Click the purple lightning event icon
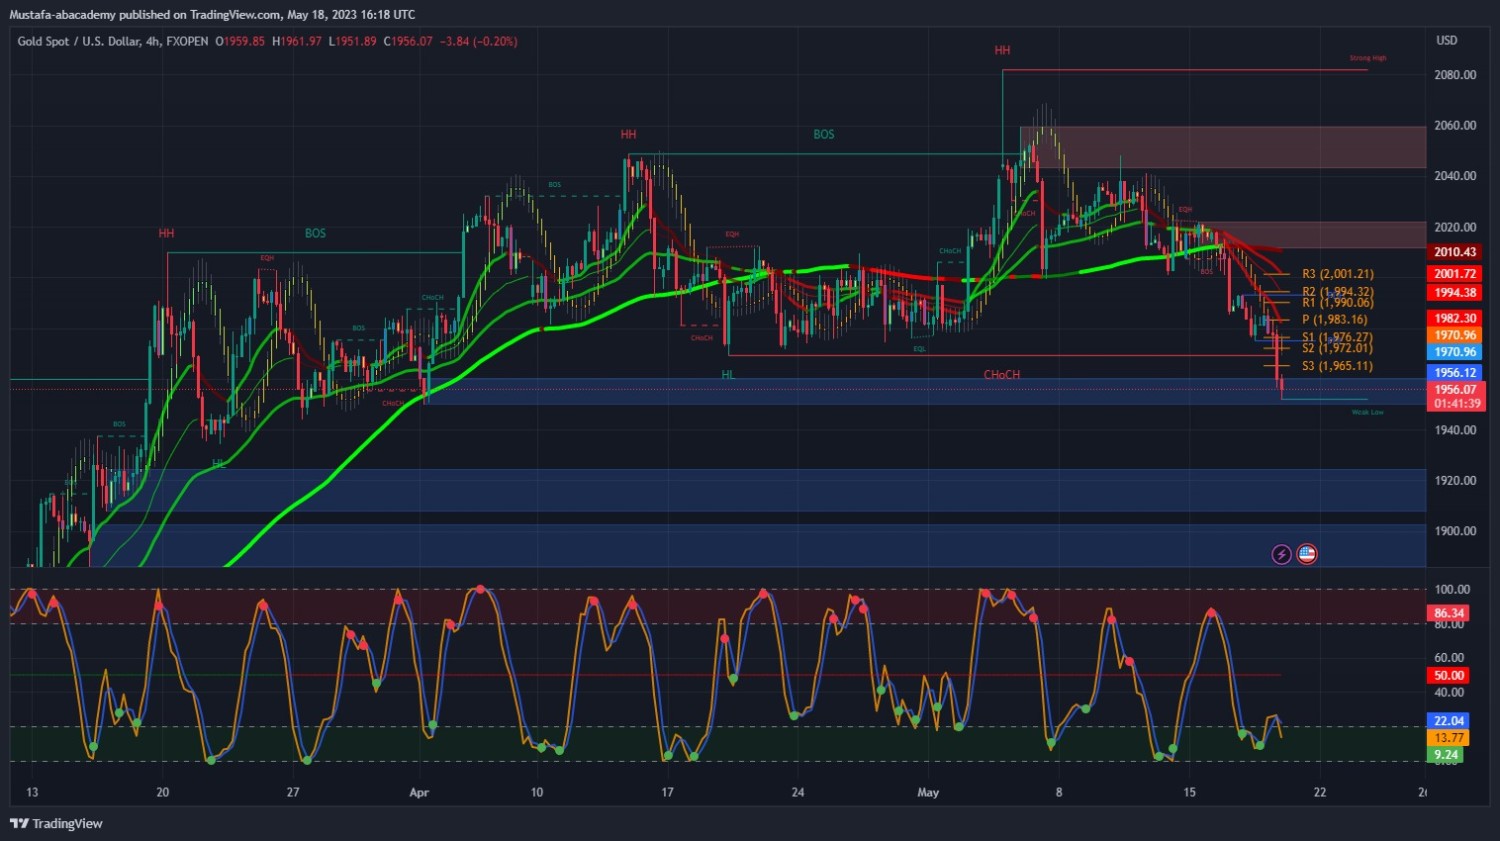The image size is (1500, 841). click(x=1281, y=554)
